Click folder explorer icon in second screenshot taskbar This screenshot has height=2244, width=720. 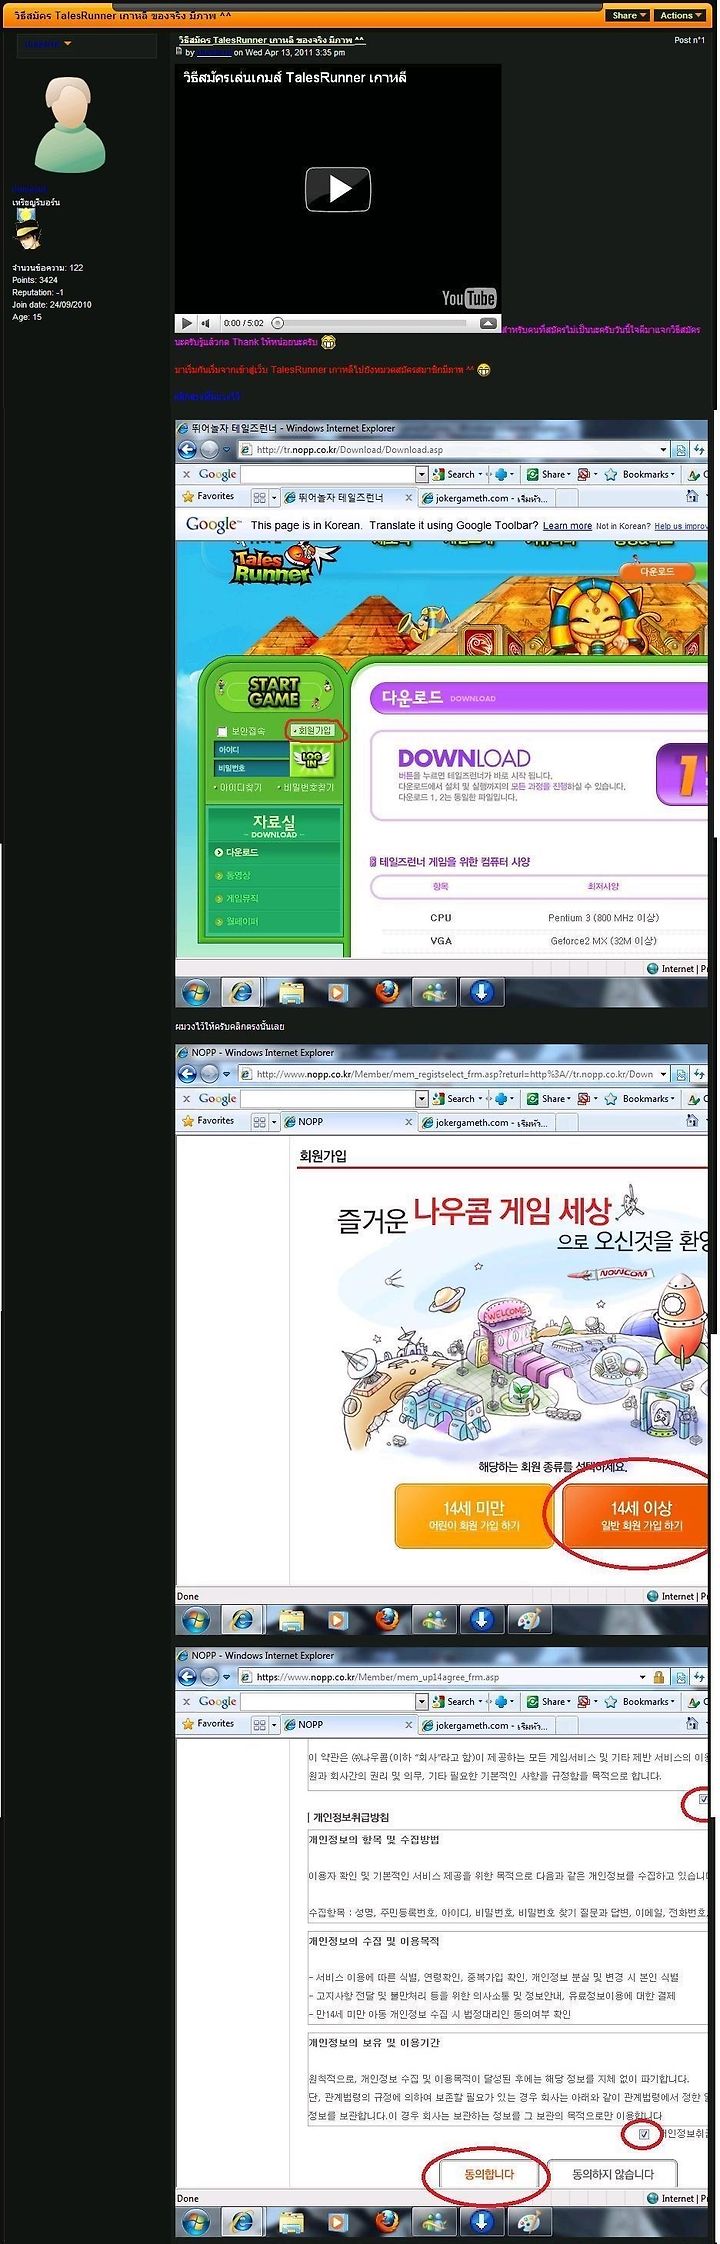[291, 1618]
